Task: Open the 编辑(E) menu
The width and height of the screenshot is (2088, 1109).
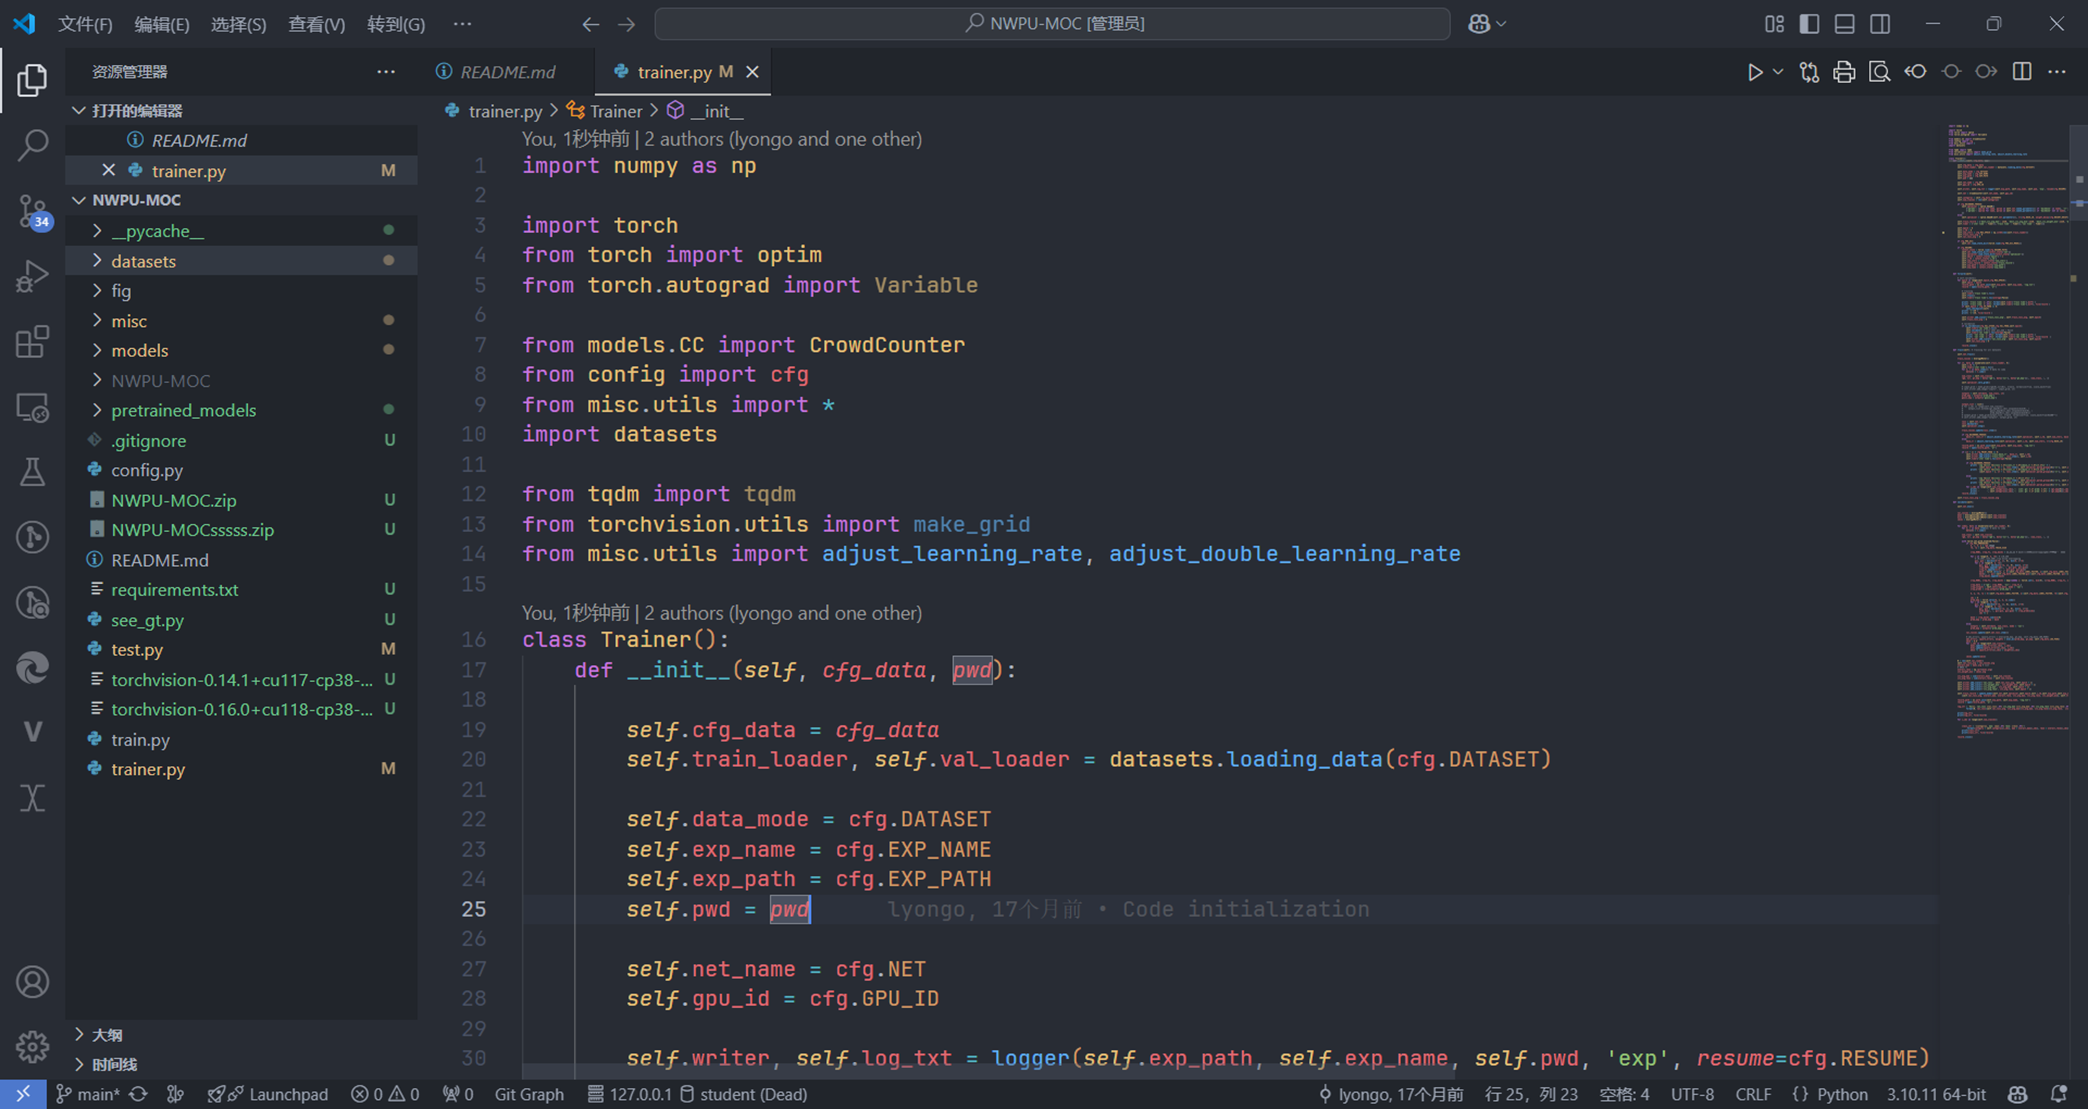Action: [161, 24]
